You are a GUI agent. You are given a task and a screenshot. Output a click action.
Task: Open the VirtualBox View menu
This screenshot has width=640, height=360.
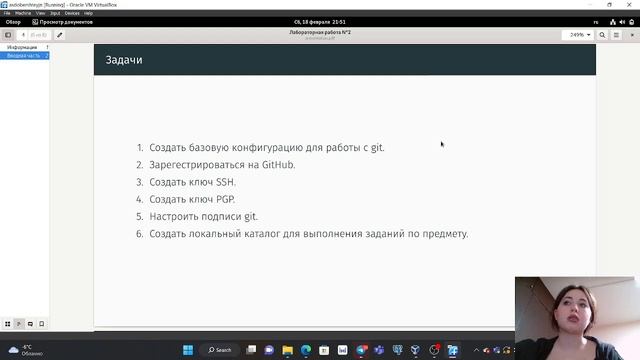point(40,13)
